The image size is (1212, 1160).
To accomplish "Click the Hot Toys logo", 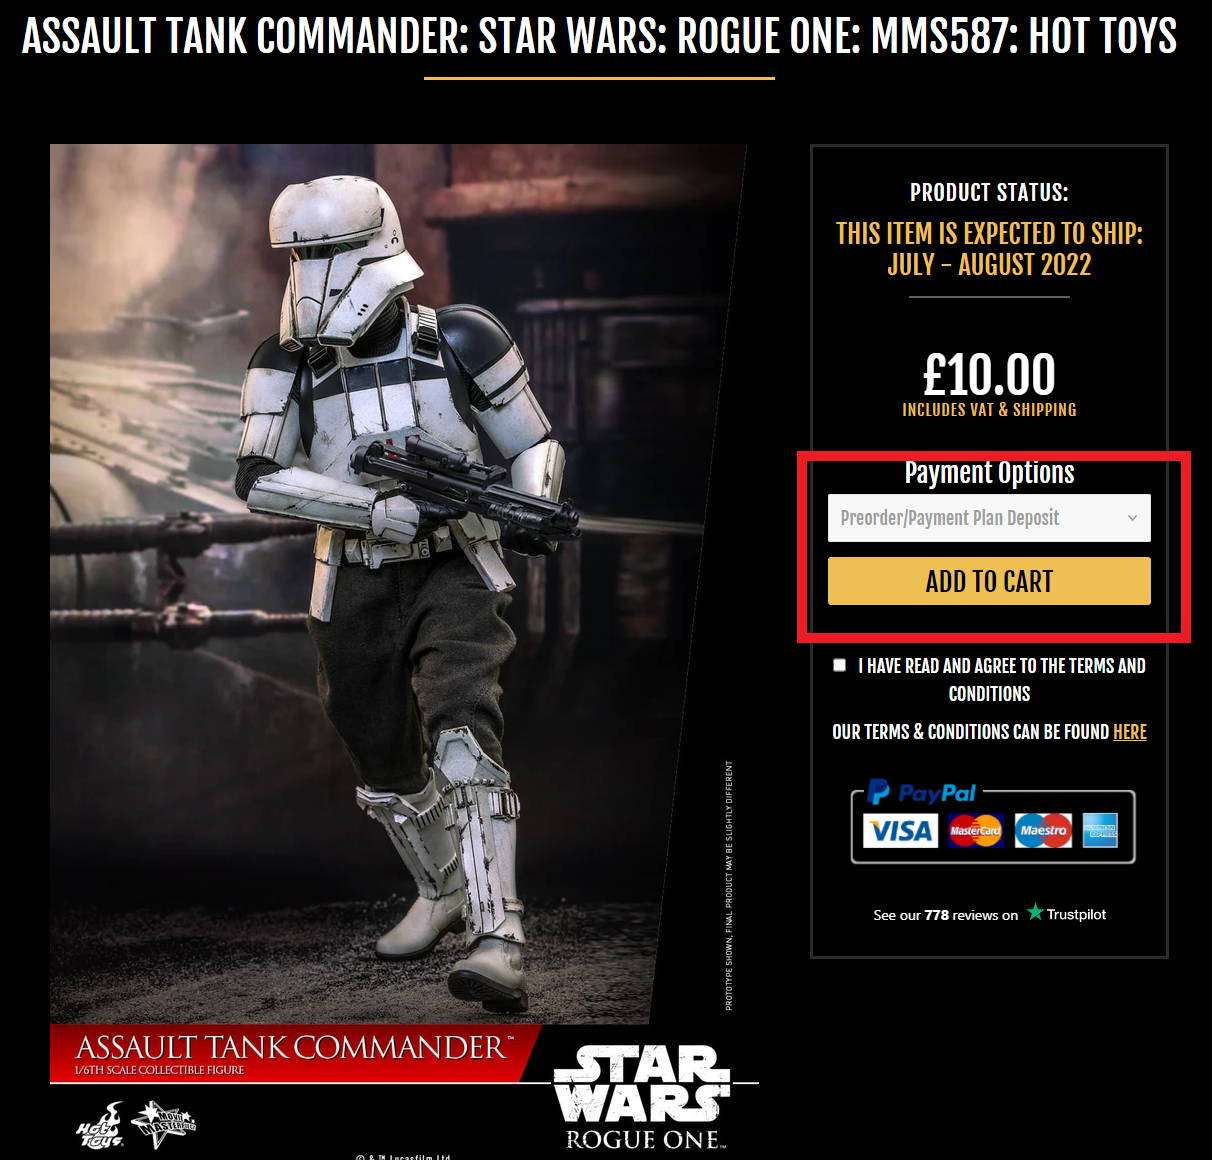I will coord(101,1126).
